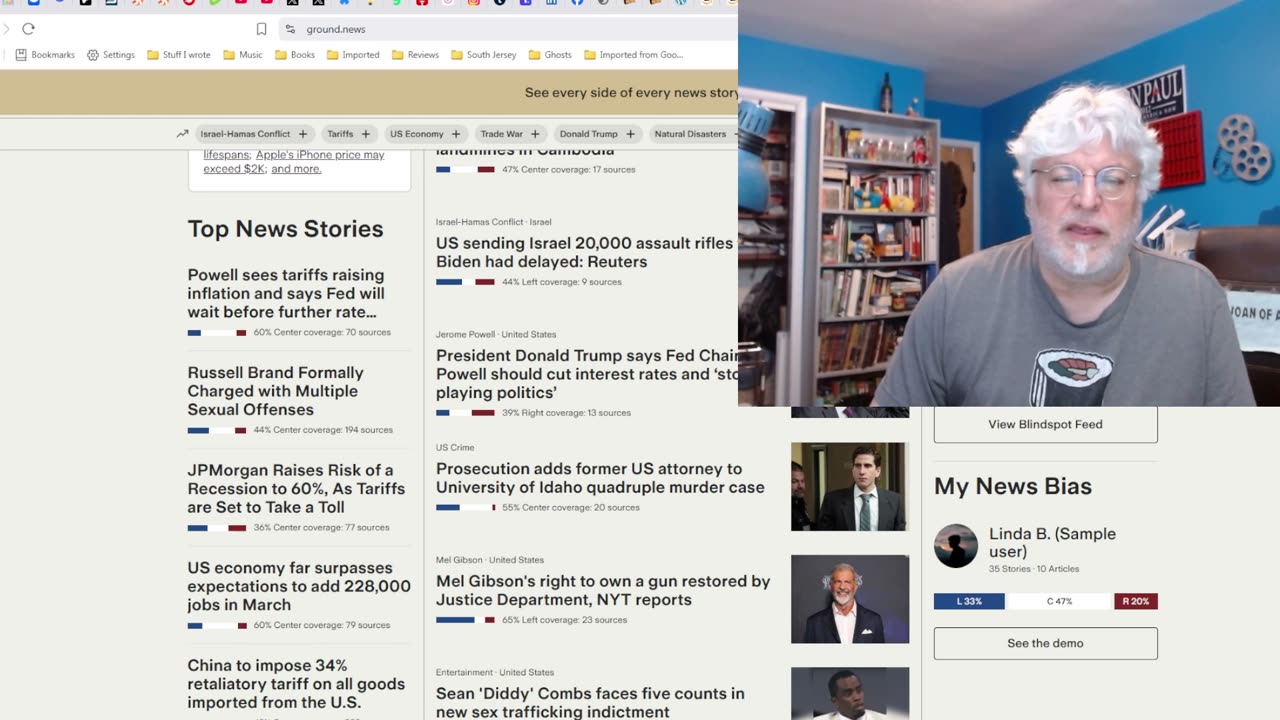Open the South Jersey bookmark folder
This screenshot has width=1280, height=720.
[x=484, y=55]
